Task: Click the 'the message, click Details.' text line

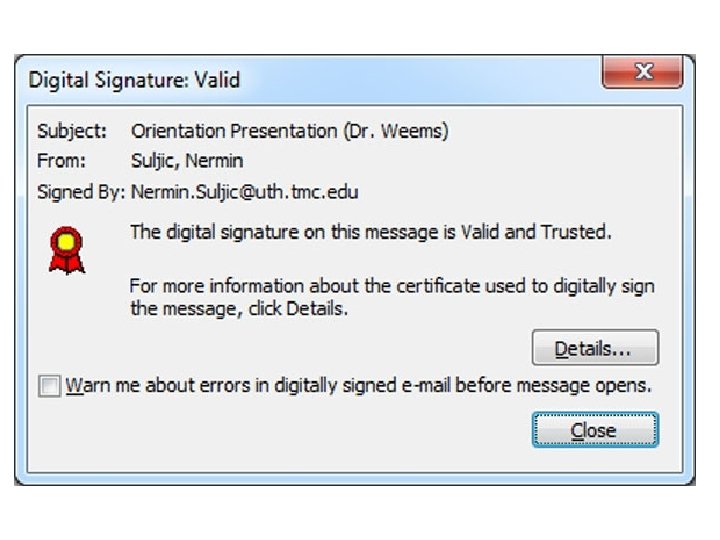Action: pyautogui.click(x=238, y=308)
